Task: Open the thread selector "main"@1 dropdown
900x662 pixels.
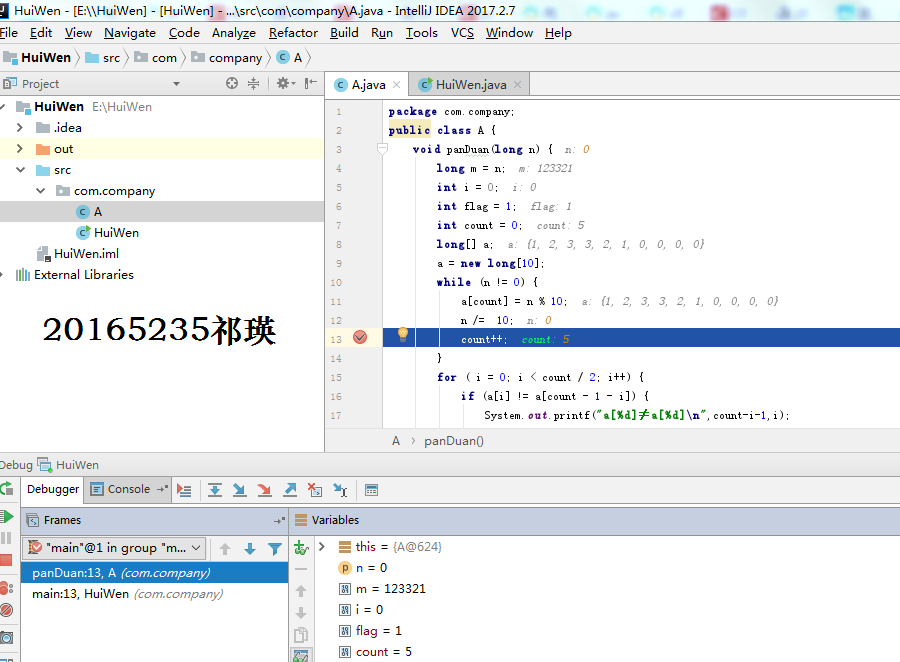Action: coord(114,548)
